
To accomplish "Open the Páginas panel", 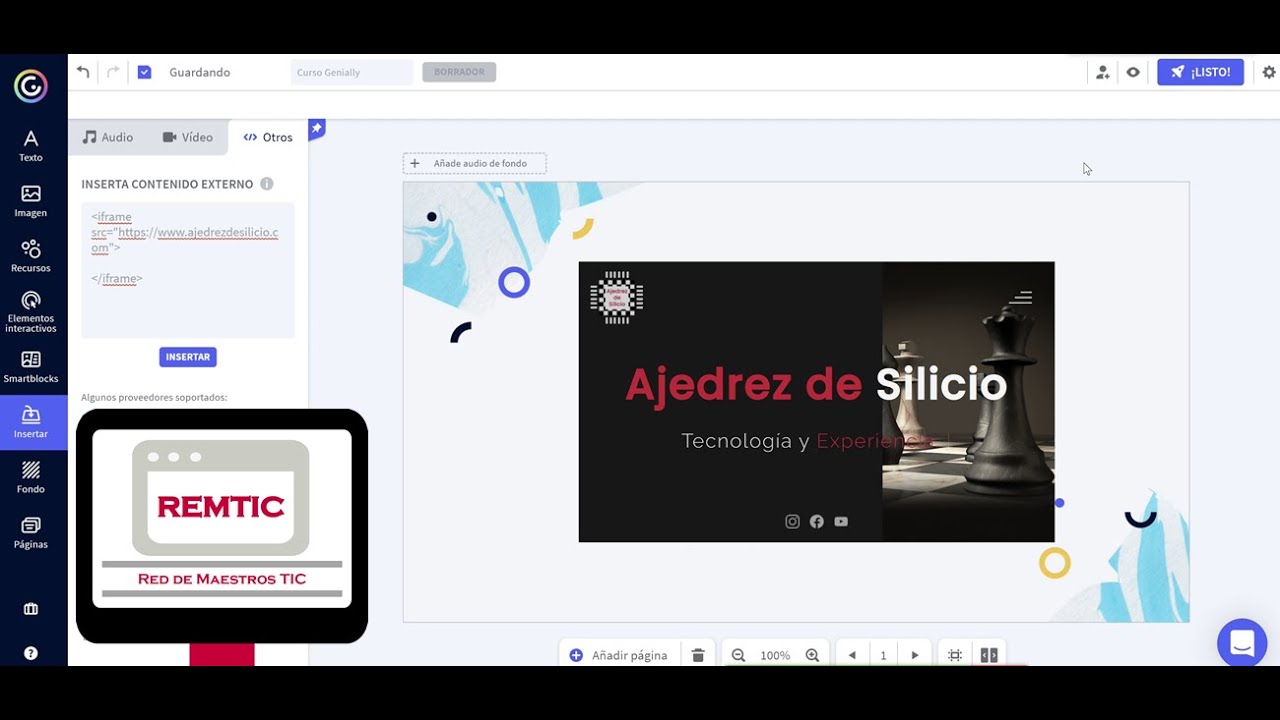I will [x=31, y=532].
